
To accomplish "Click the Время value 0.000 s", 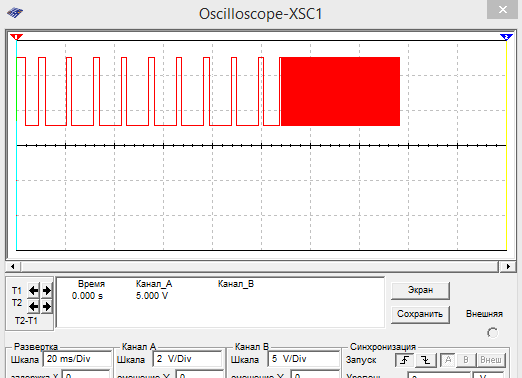I will tap(87, 296).
